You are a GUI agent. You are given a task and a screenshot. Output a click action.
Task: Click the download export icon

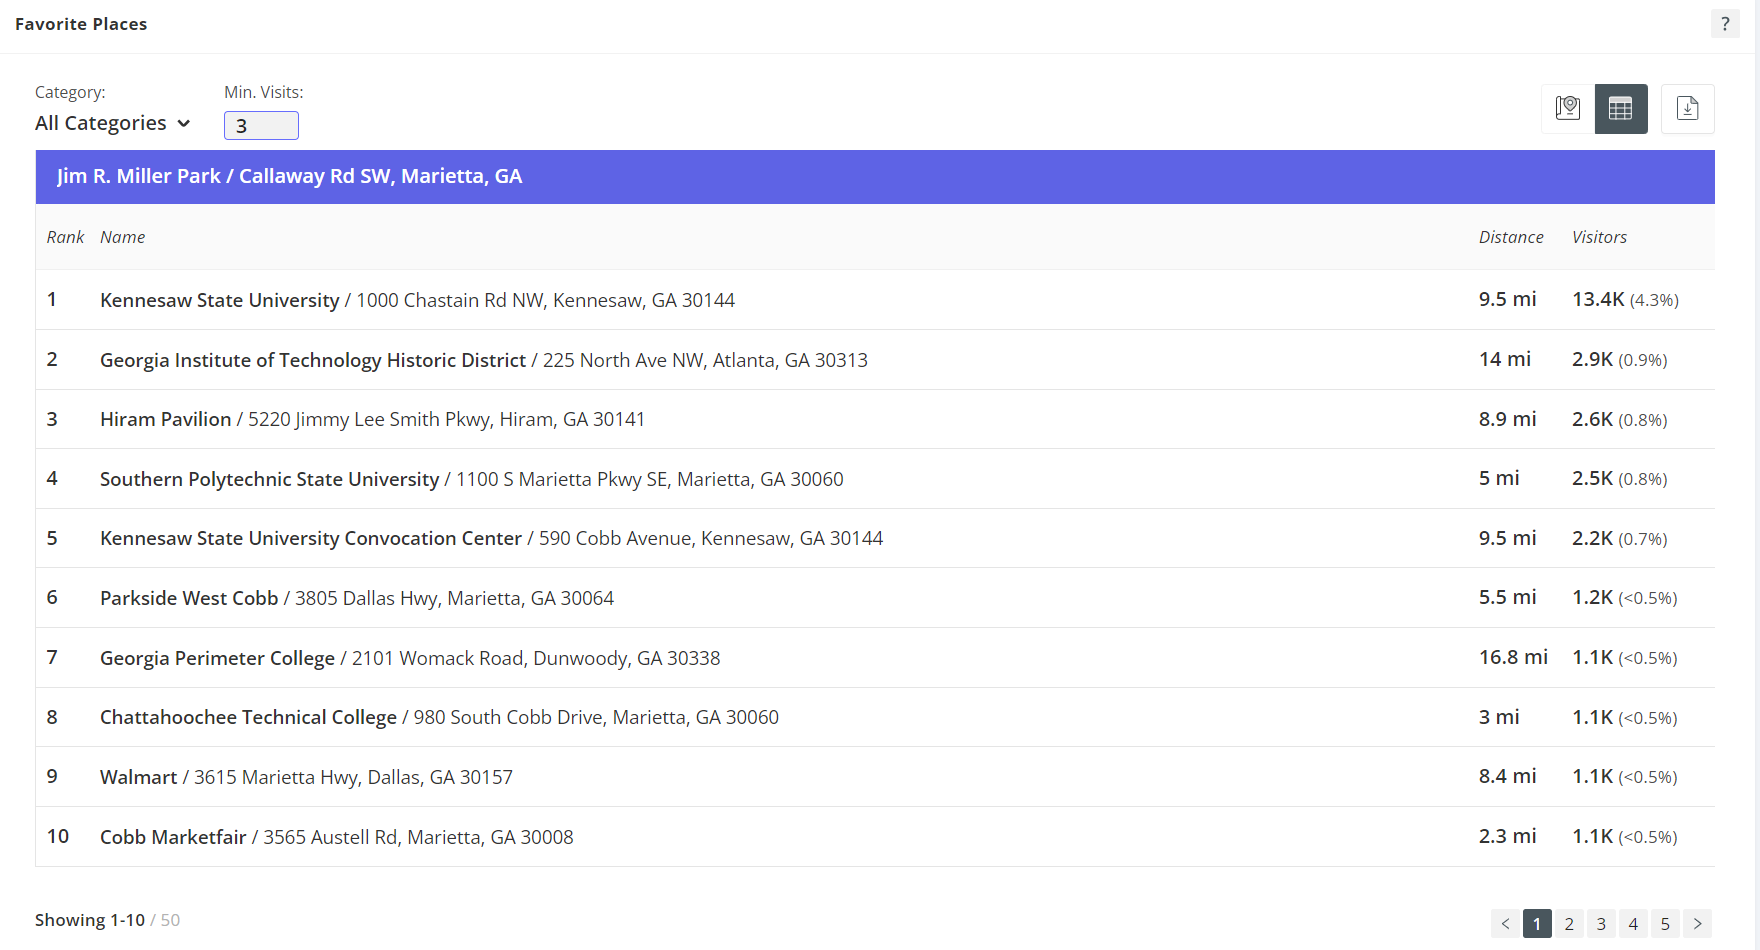[1688, 108]
